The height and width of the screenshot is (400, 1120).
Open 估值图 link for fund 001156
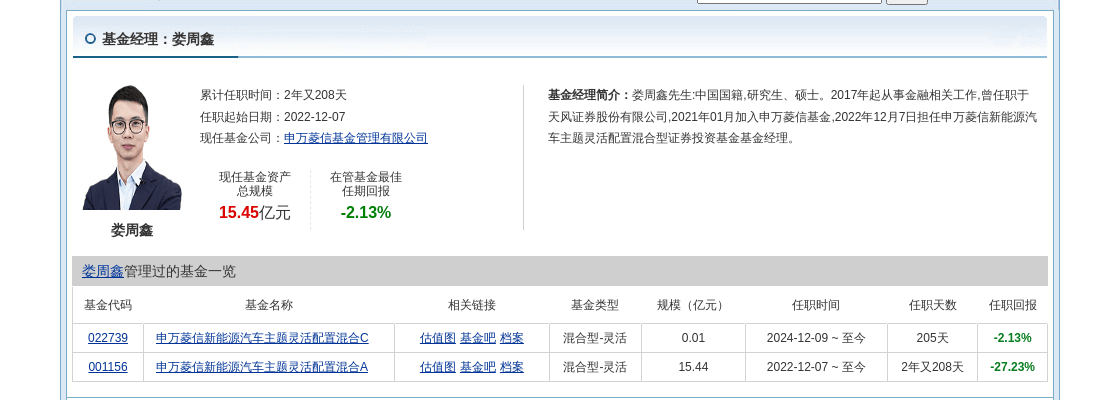coord(438,367)
